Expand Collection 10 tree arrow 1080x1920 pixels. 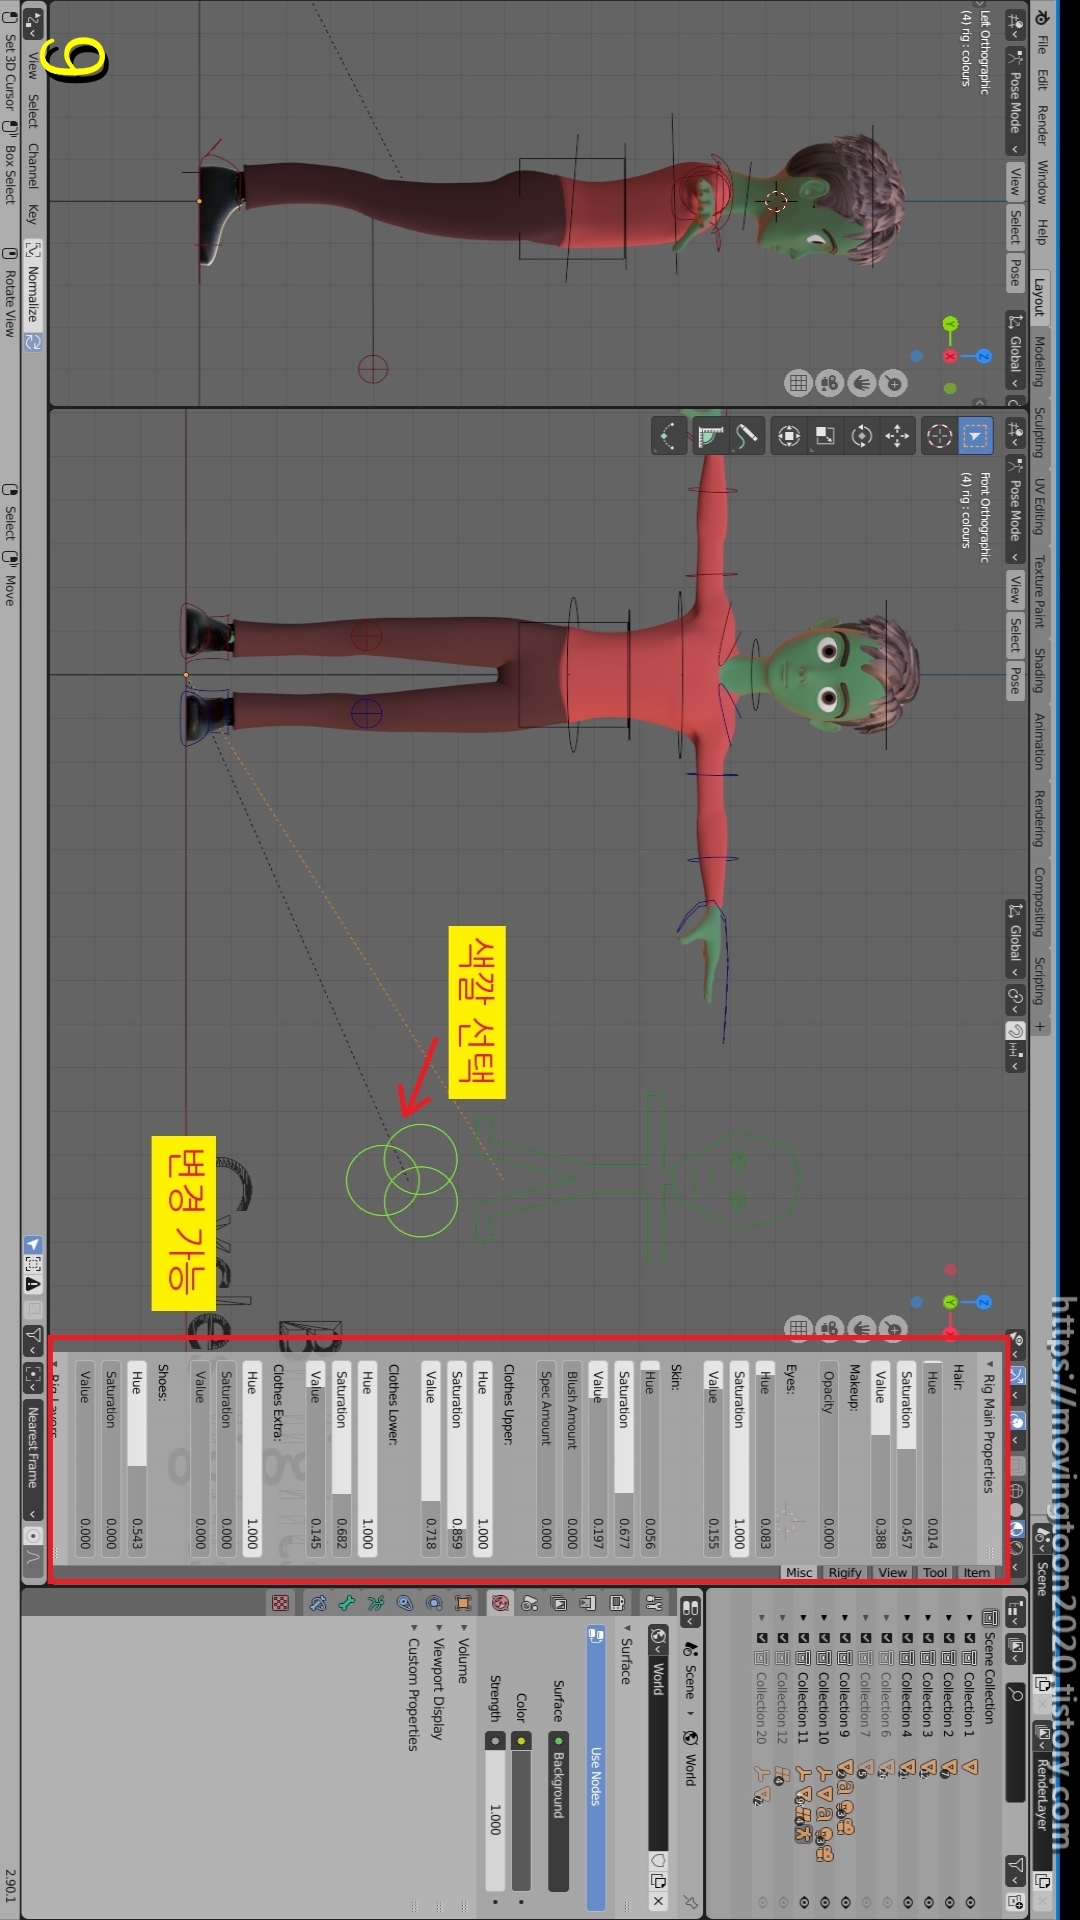pos(823,1617)
